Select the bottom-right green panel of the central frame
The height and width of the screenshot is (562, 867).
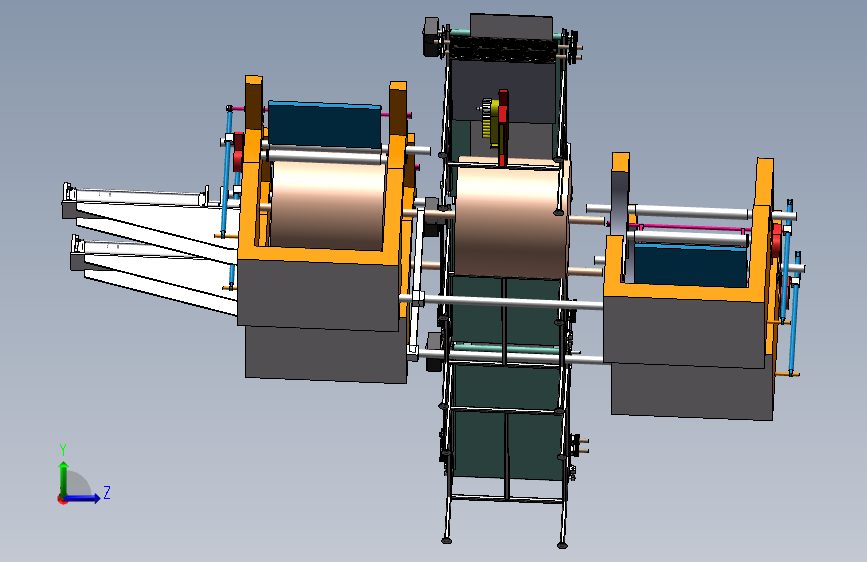535,448
